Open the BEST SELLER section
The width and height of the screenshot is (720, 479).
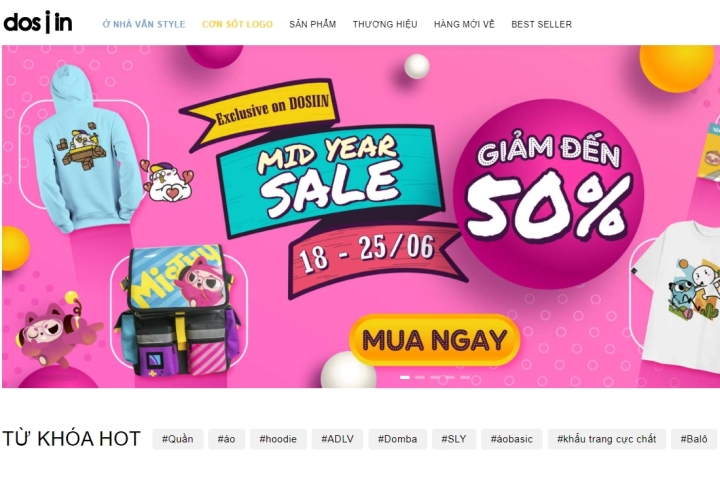pyautogui.click(x=541, y=24)
